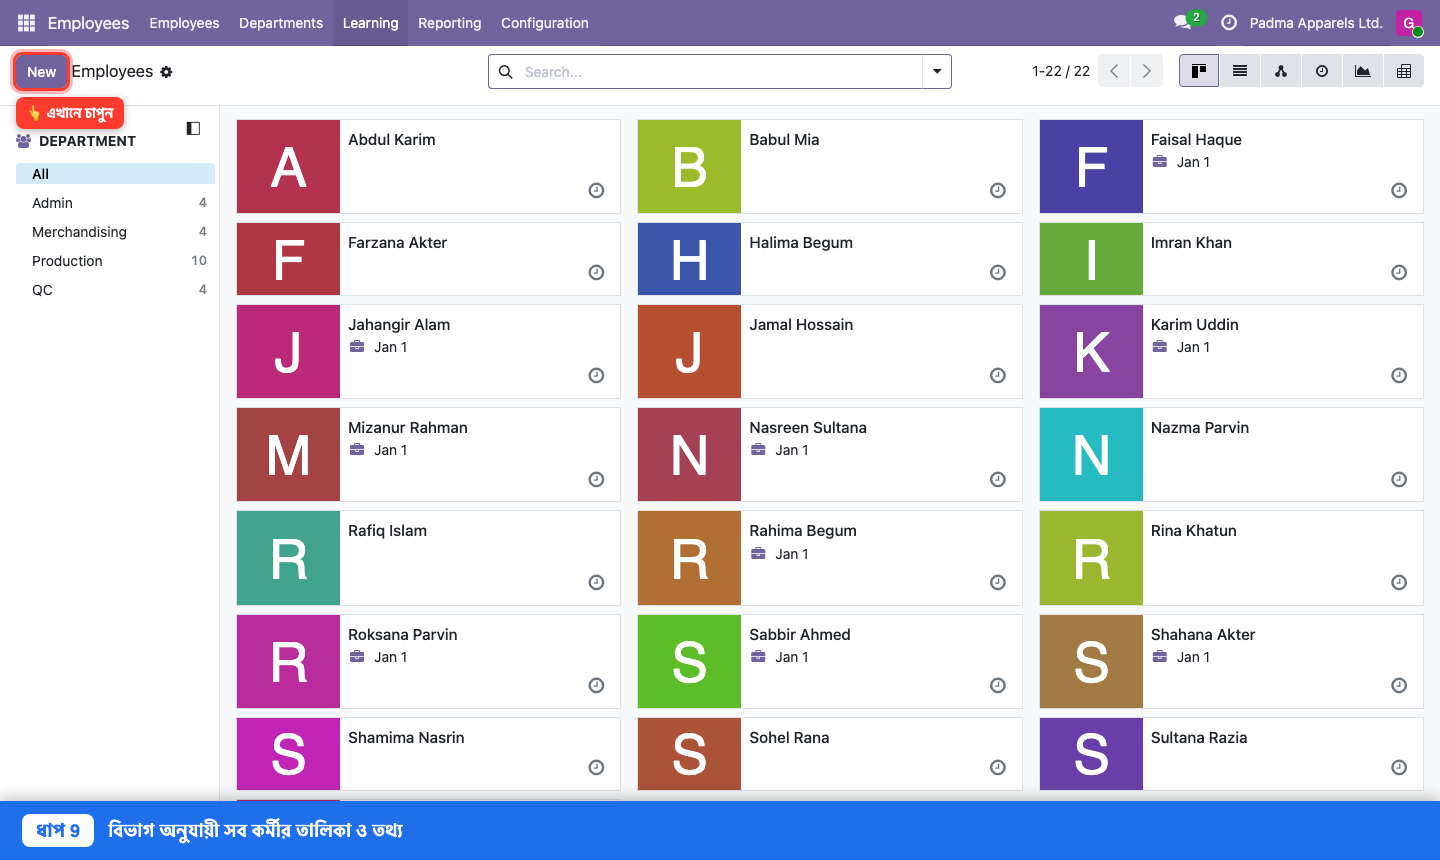Open the apps grid home menu

[x=26, y=23]
